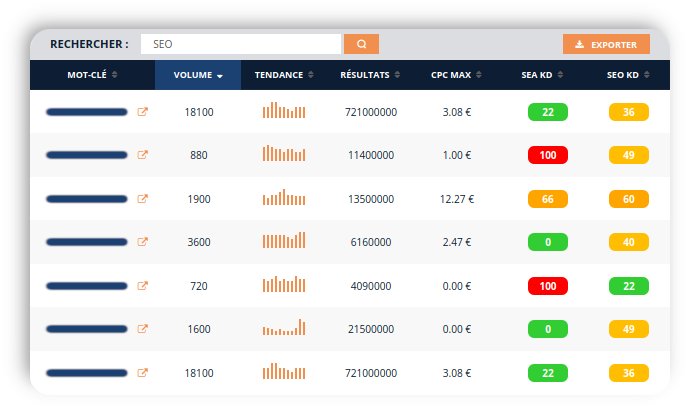Image resolution: width=700 pixels, height=420 pixels.
Task: Open external link for the 1900 volume row
Action: tap(142, 199)
